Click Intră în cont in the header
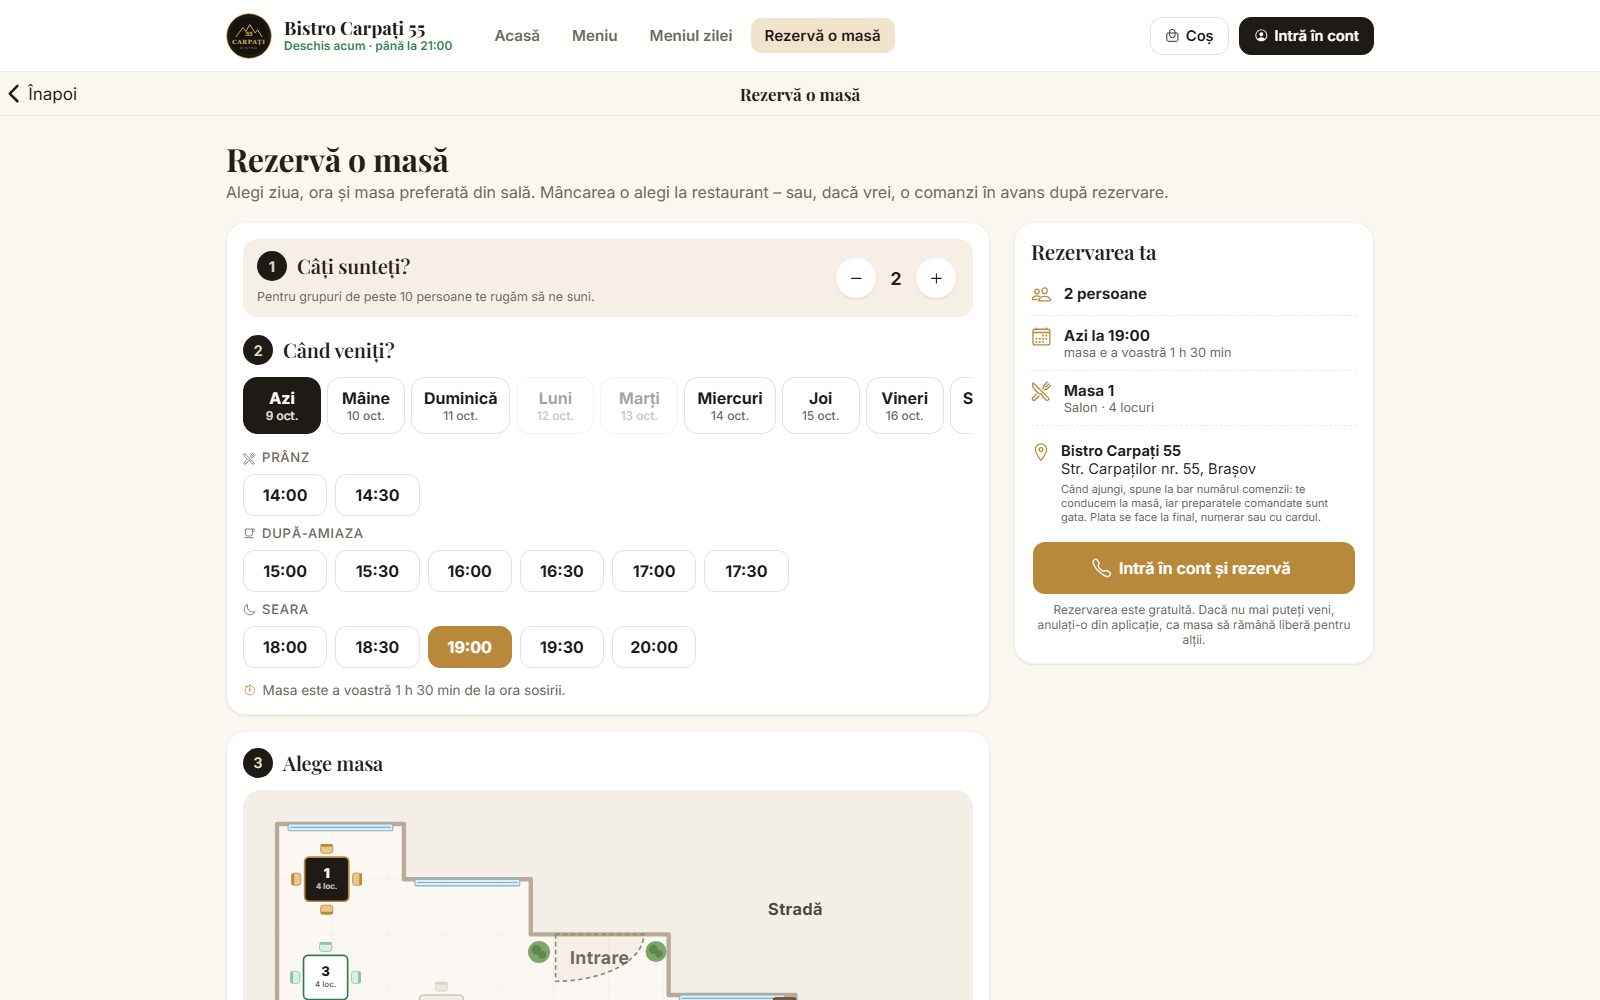The width and height of the screenshot is (1600, 1000). click(1306, 36)
